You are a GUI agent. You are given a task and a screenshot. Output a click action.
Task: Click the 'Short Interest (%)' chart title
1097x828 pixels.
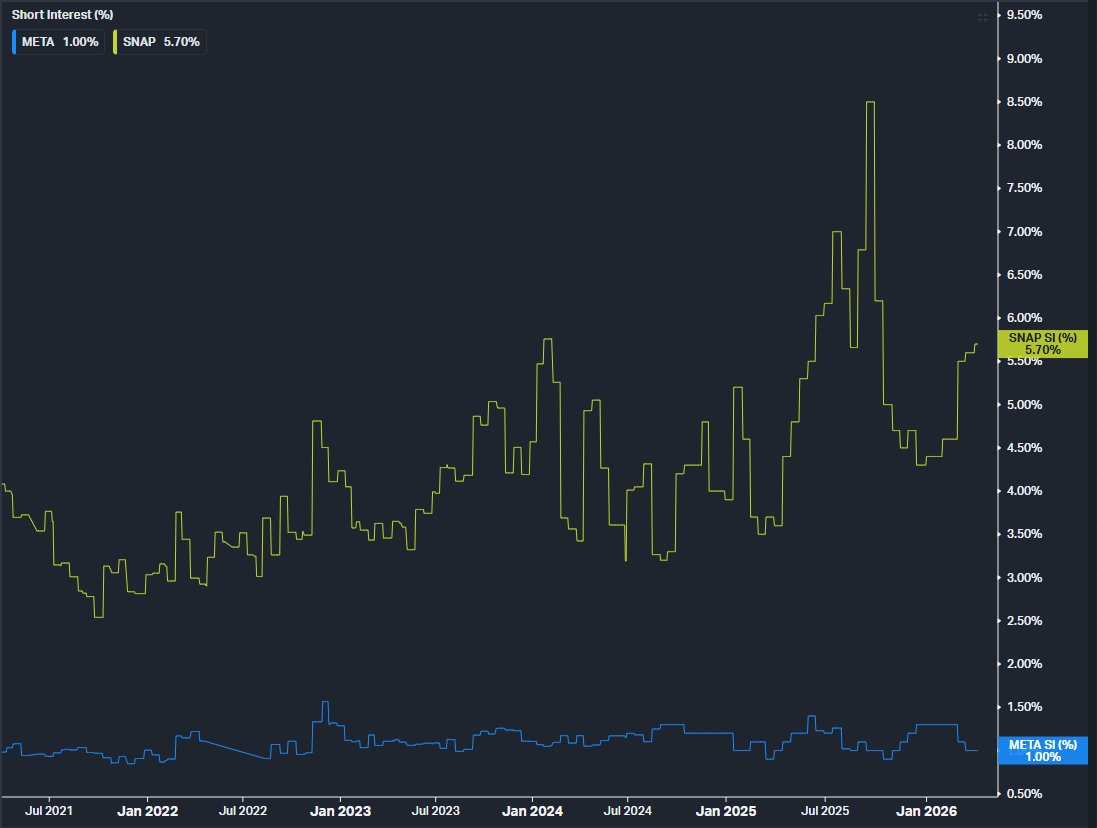point(62,15)
